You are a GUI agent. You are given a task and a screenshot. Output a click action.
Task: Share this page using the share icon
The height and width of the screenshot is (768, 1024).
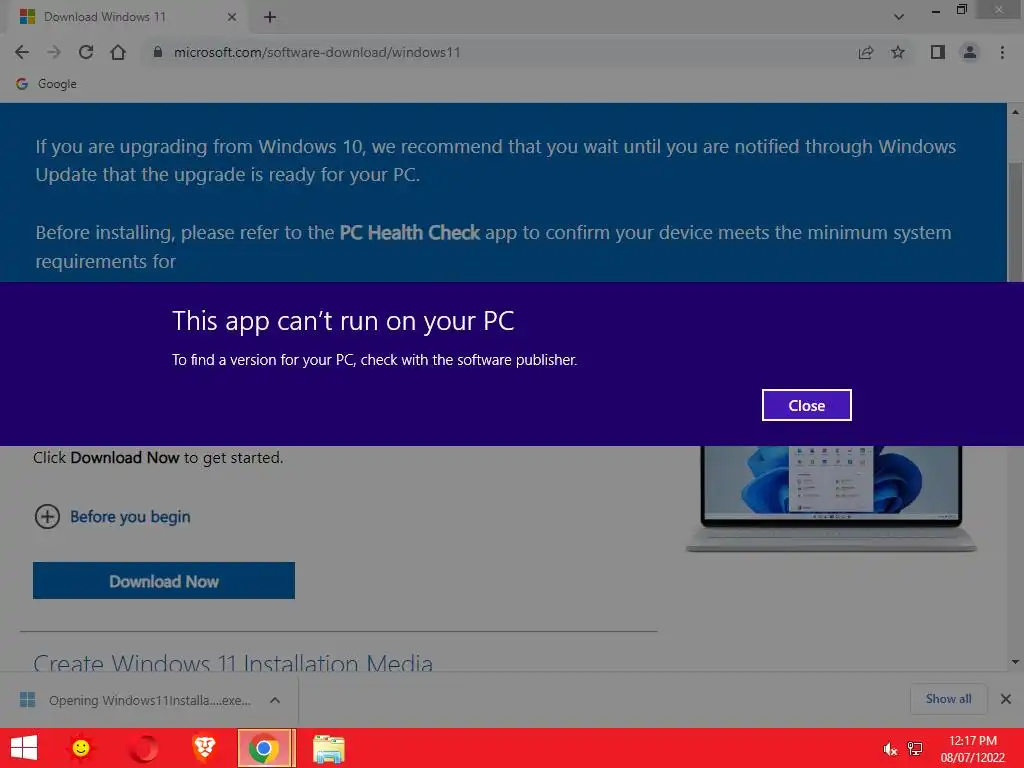pos(866,52)
